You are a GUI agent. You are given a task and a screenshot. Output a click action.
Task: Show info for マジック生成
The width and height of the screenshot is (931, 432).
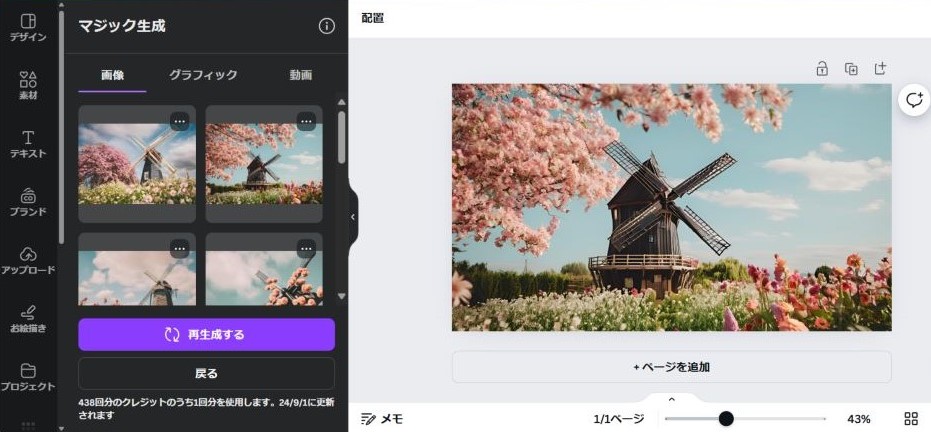click(x=327, y=26)
